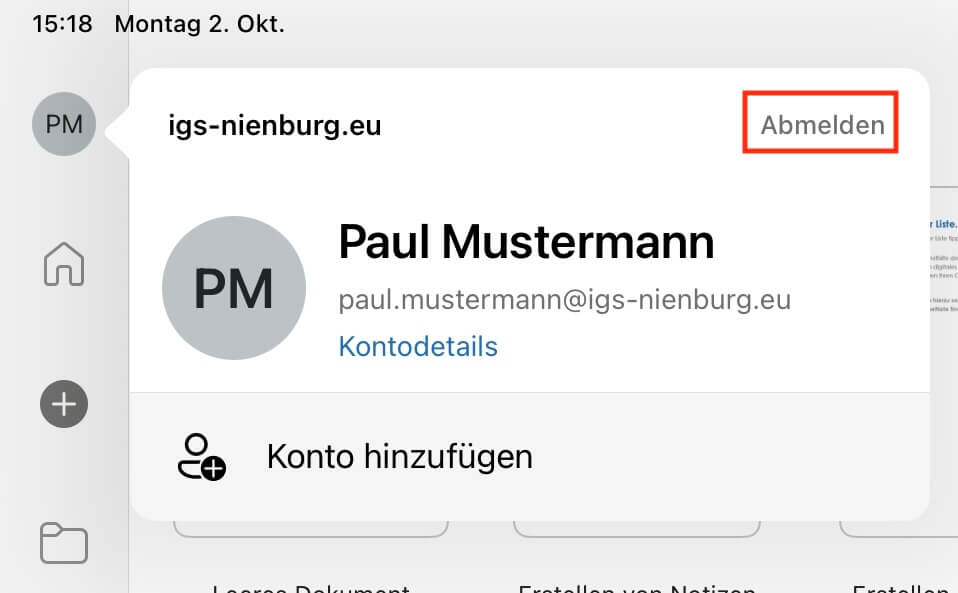The height and width of the screenshot is (593, 958).
Task: Open the folder icon in the sidebar
Action: 64,543
